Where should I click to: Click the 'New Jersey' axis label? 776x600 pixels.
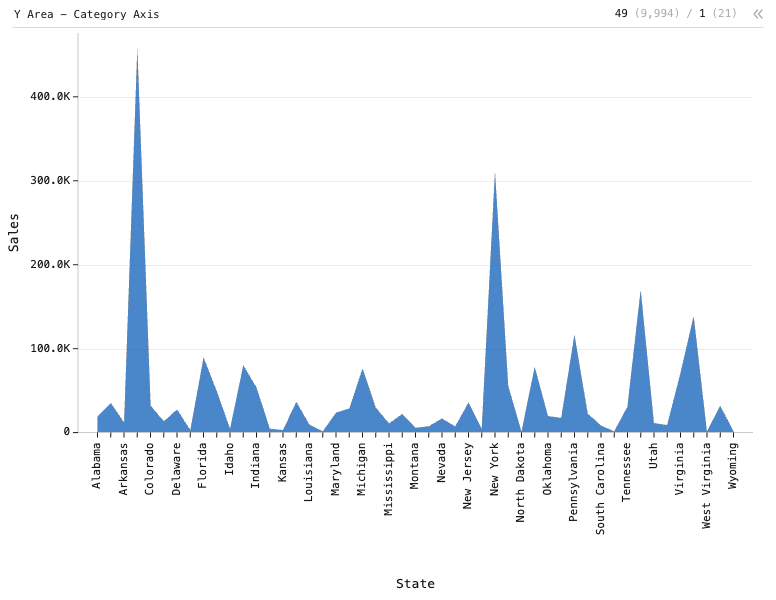(467, 476)
